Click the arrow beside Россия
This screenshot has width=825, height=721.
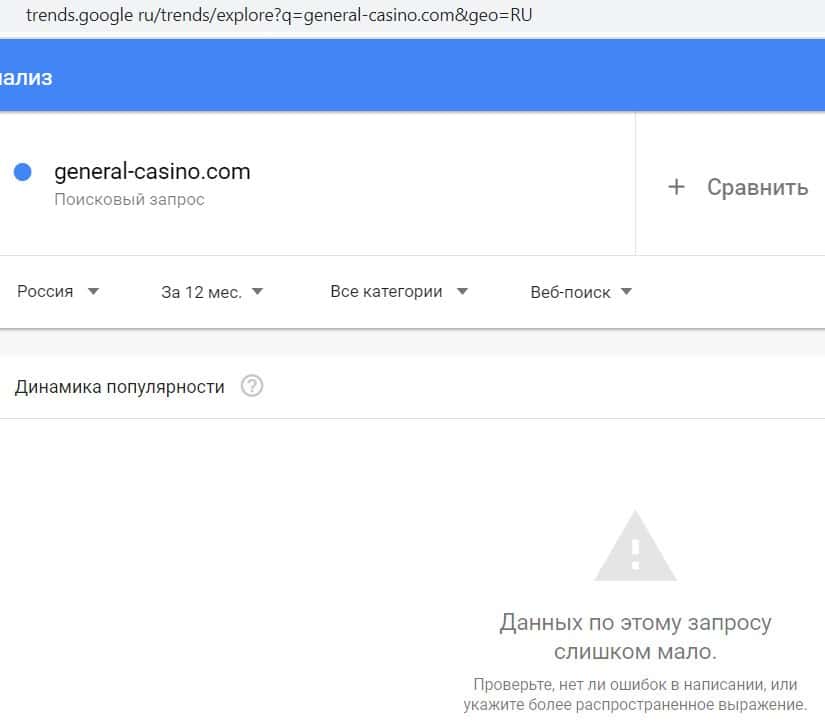93,292
